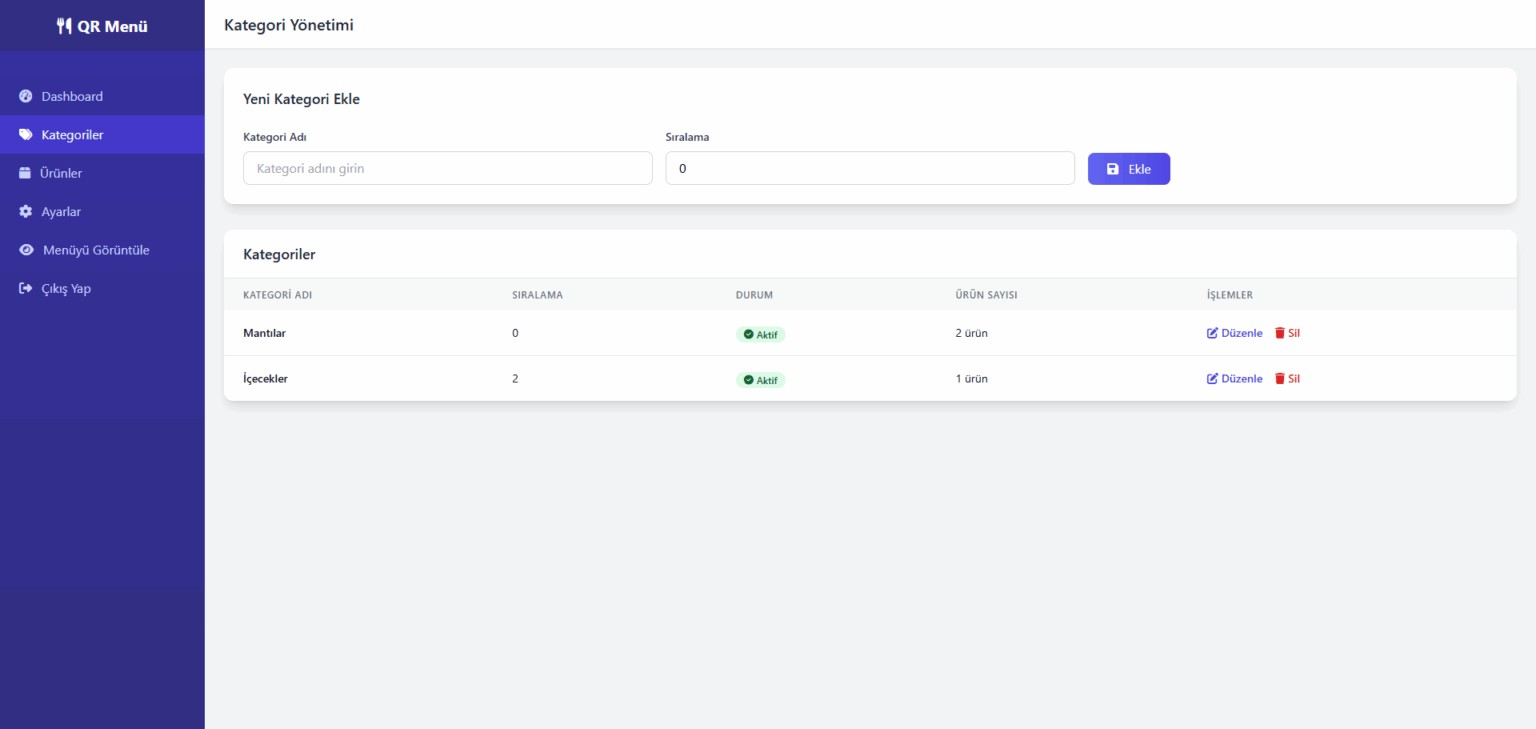1536x729 pixels.
Task: Open the Dashboard menu item
Action: (x=72, y=97)
